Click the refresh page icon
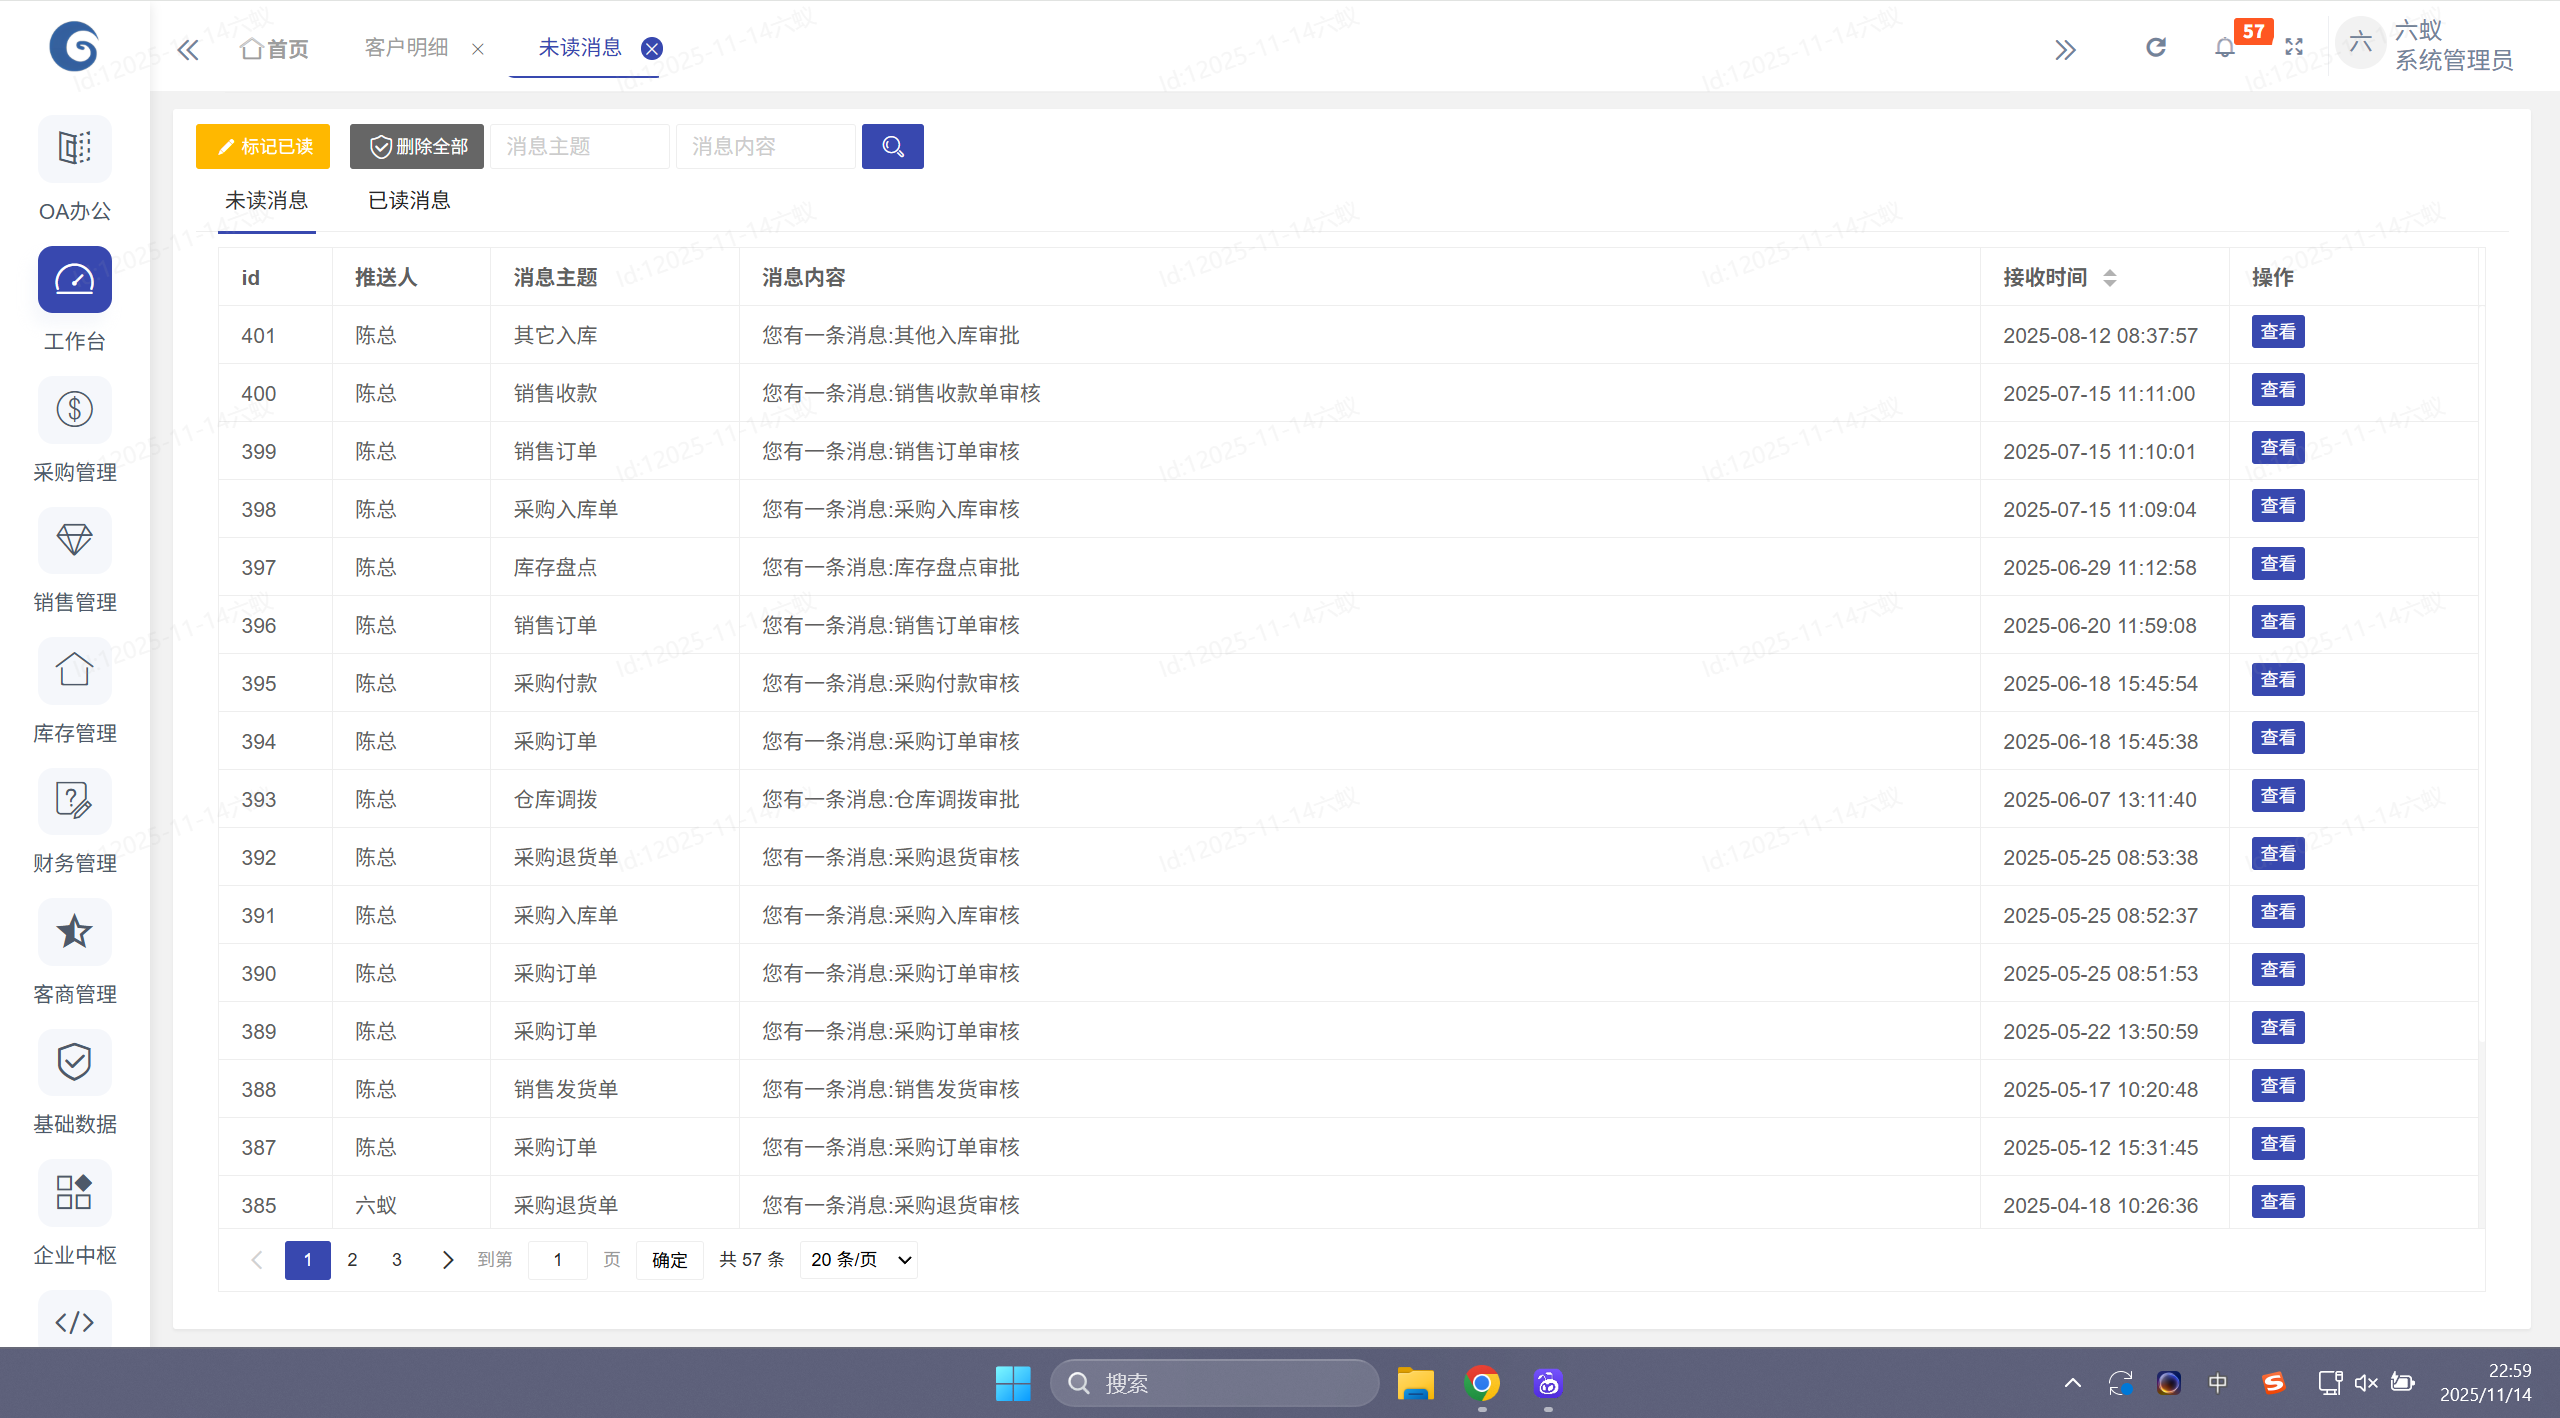2560x1418 pixels. tap(2156, 48)
